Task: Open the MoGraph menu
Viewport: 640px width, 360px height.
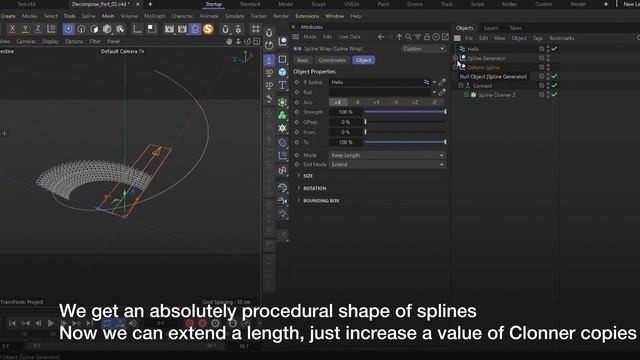Action: click(x=155, y=16)
